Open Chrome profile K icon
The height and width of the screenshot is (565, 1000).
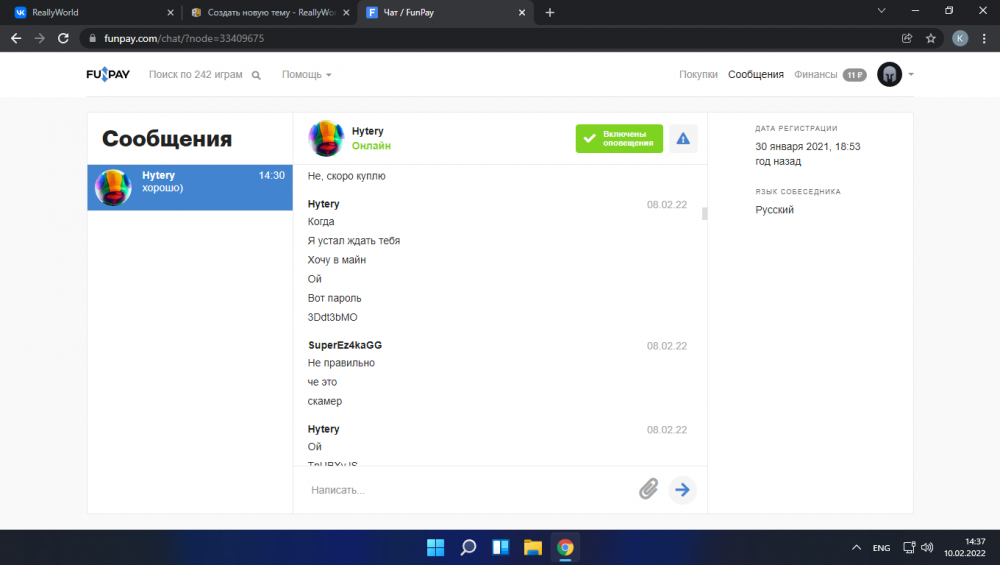click(x=960, y=38)
